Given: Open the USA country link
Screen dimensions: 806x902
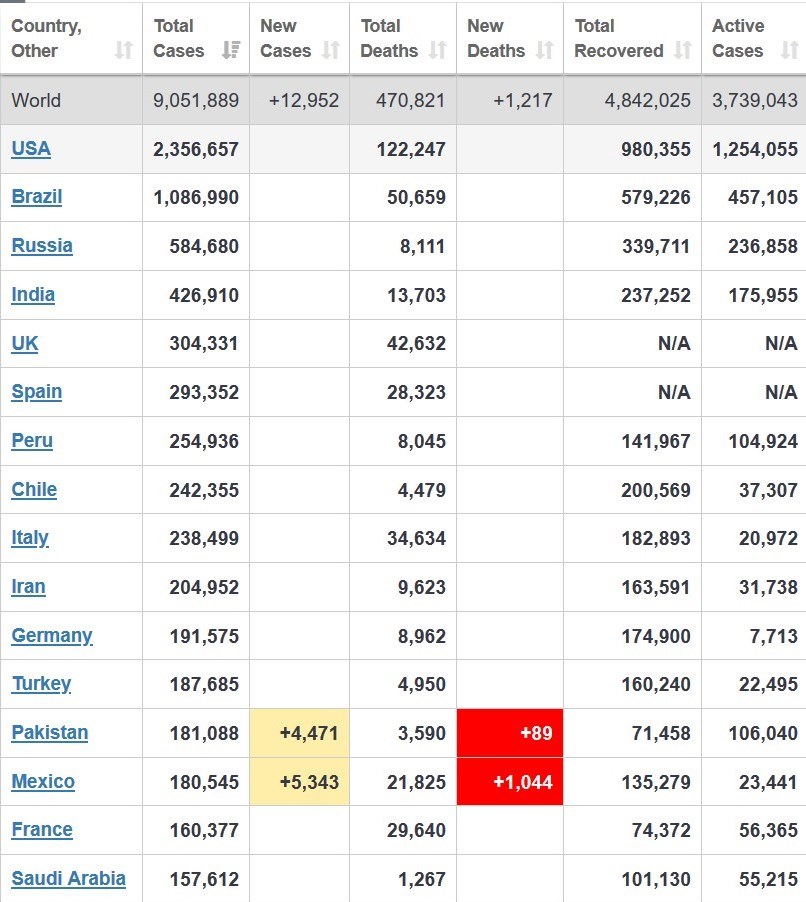Looking at the screenshot, I should tap(31, 148).
